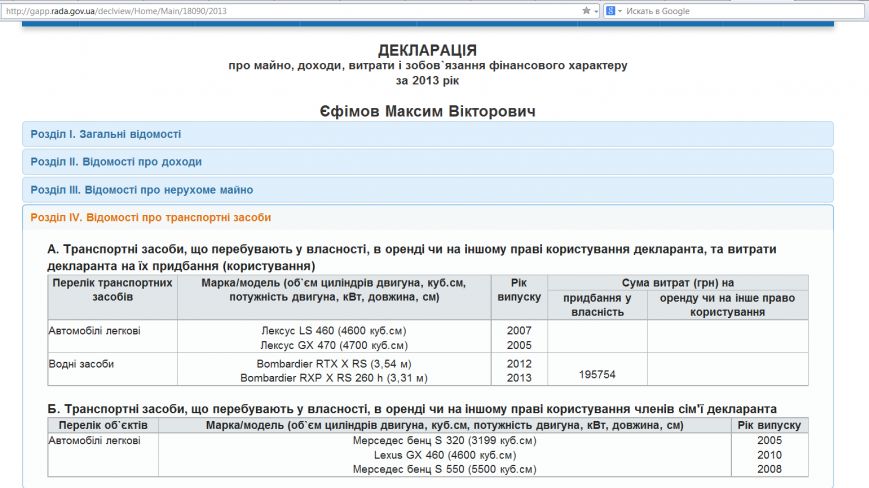The height and width of the screenshot is (488, 869).
Task: Click the 'Сума витрат (грн) на' column header
Action: tap(677, 282)
